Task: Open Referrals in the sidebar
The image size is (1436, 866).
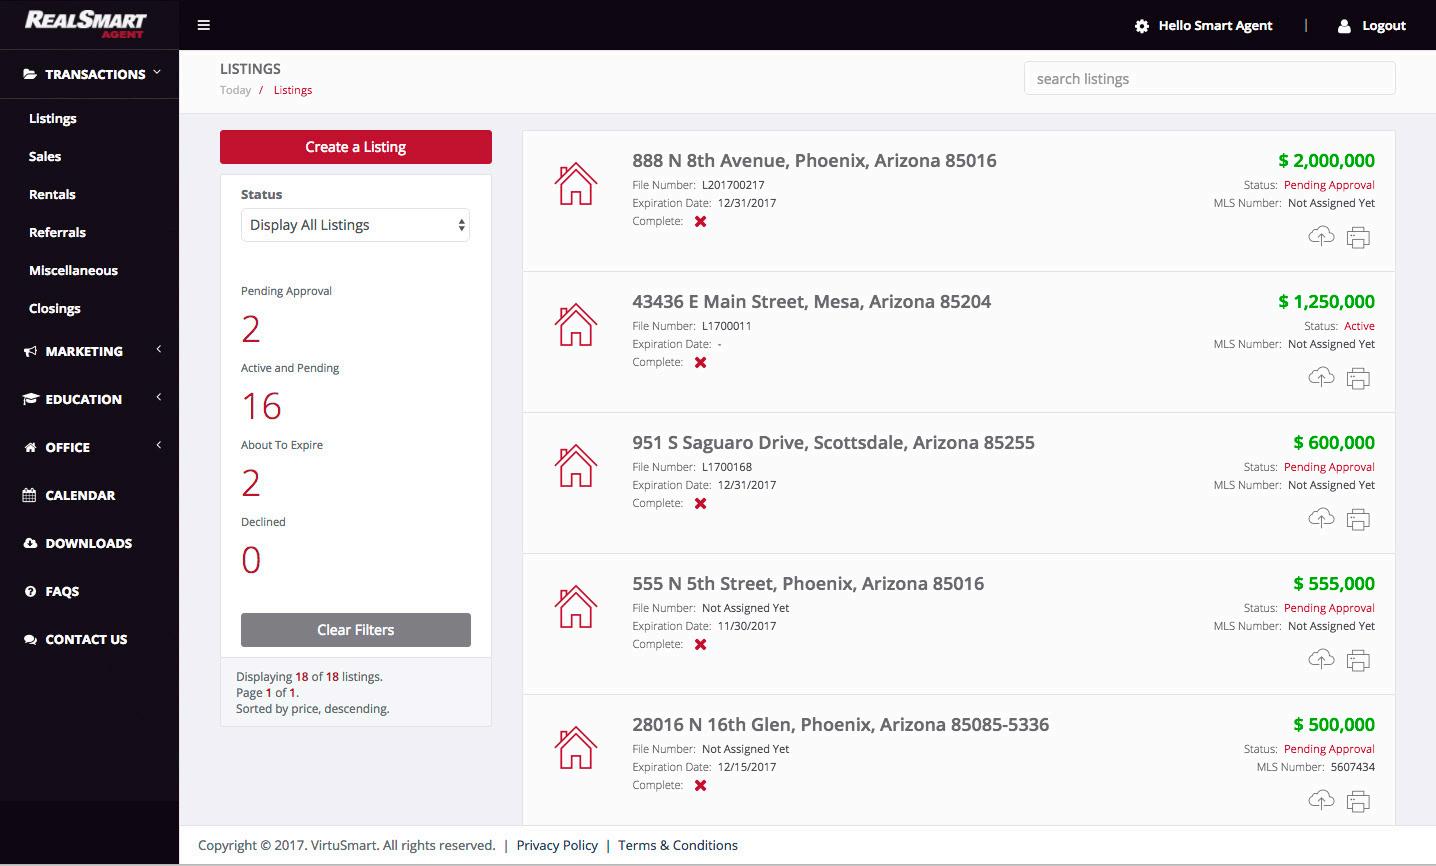Action: click(x=57, y=232)
